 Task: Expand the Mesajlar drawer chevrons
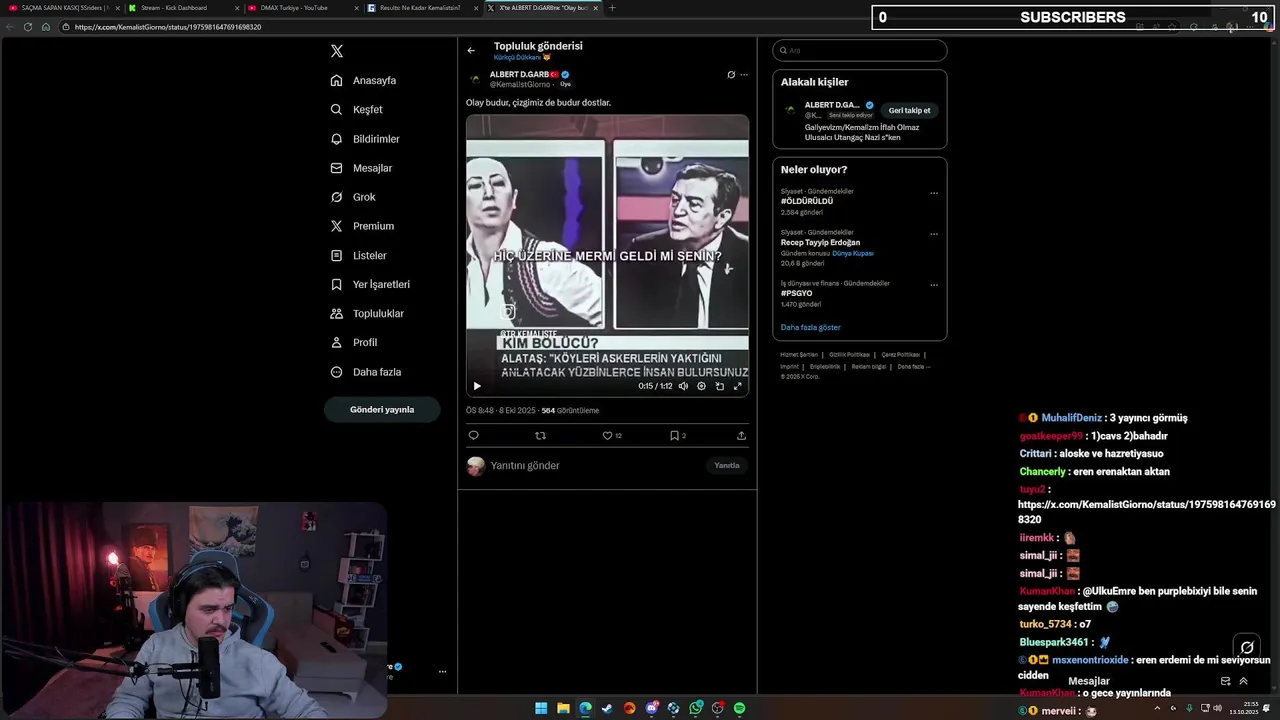[1243, 681]
